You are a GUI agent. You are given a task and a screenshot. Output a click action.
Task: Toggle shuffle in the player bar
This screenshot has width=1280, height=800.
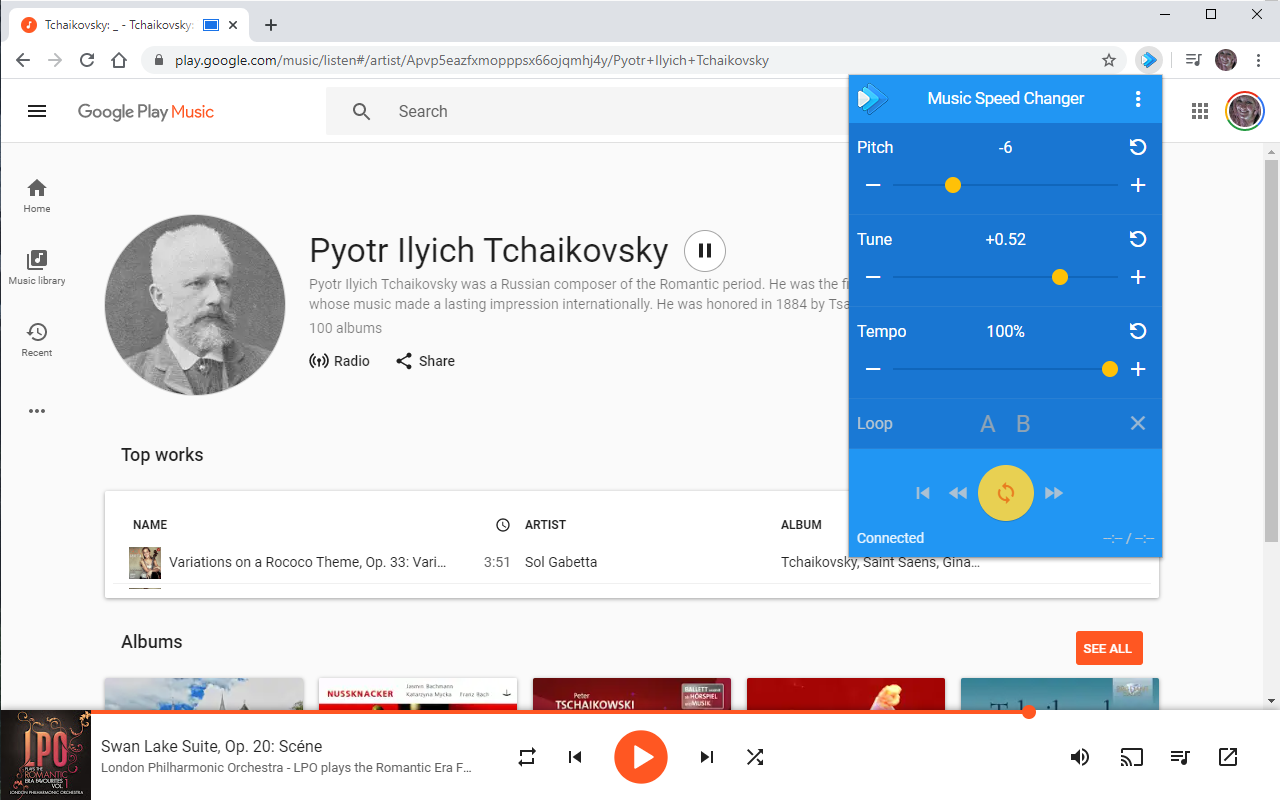(755, 757)
